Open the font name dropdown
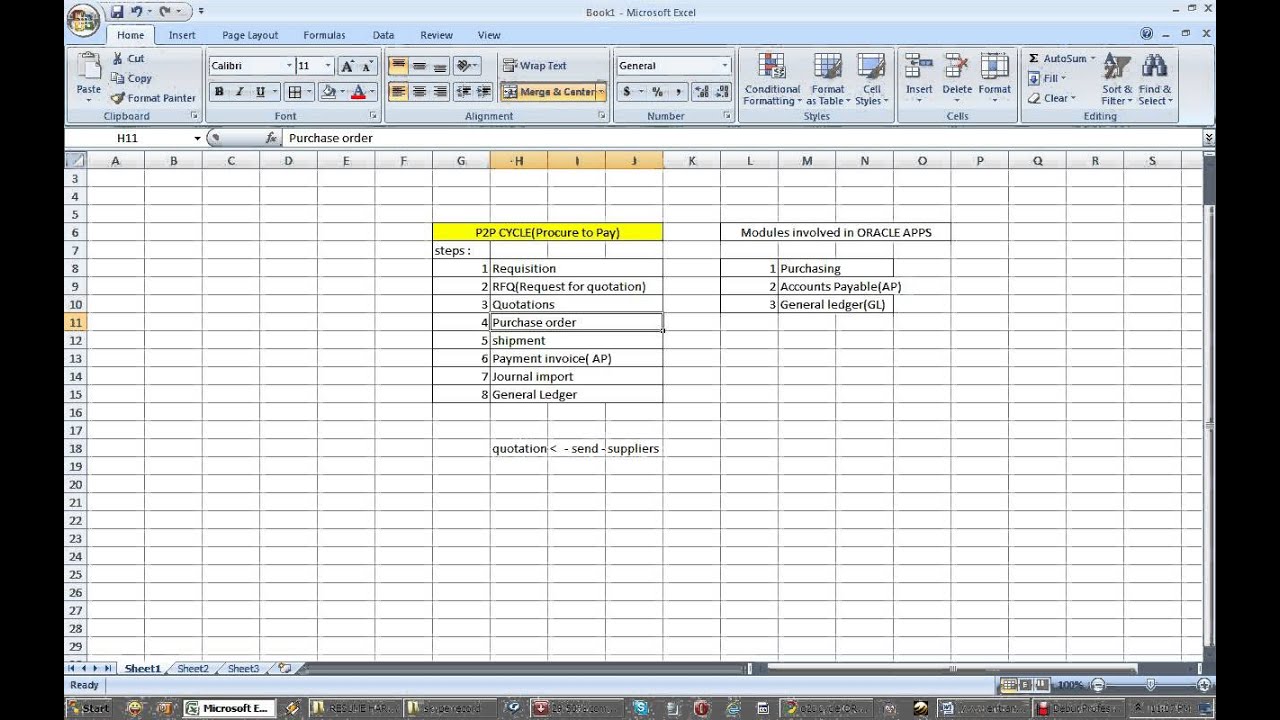The width and height of the screenshot is (1280, 720). pyautogui.click(x=289, y=66)
